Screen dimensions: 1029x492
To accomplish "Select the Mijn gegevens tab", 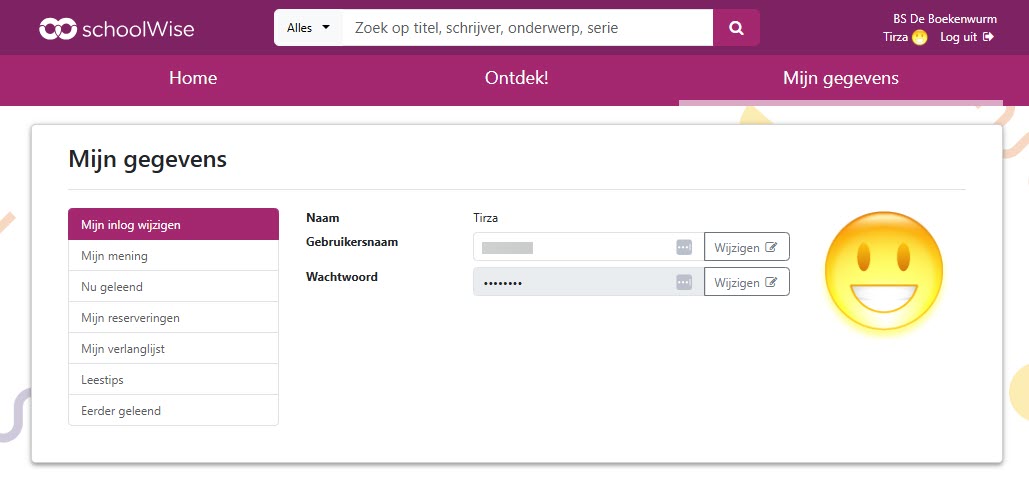I will (x=841, y=79).
